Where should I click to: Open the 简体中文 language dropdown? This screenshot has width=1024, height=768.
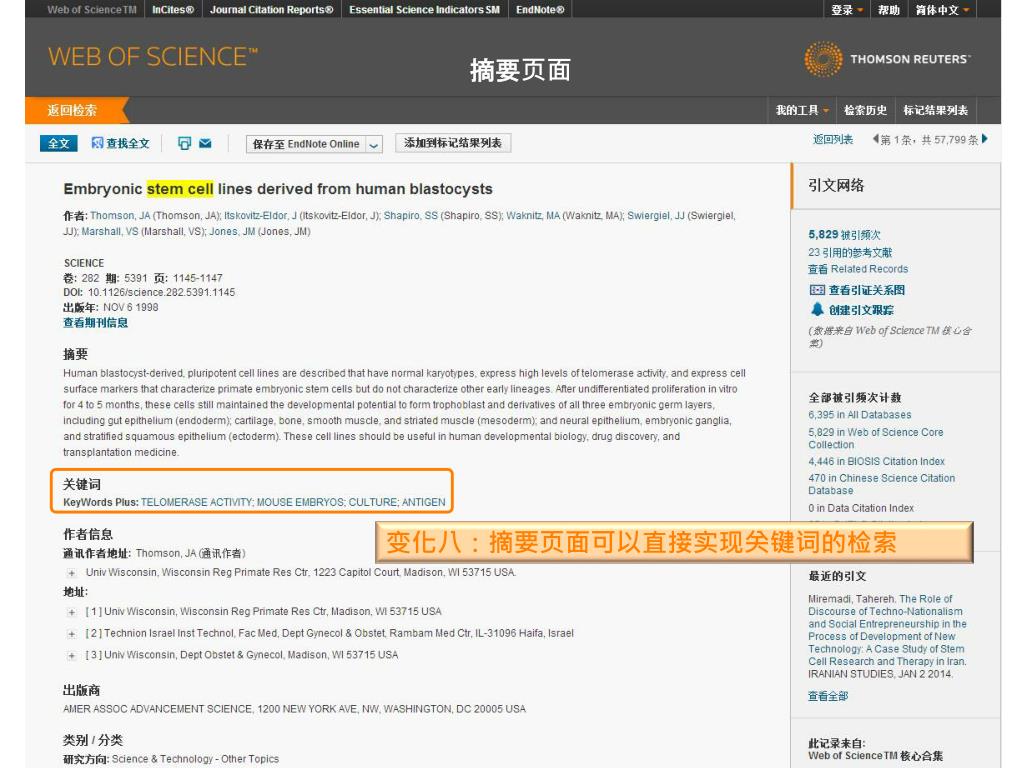tap(942, 10)
